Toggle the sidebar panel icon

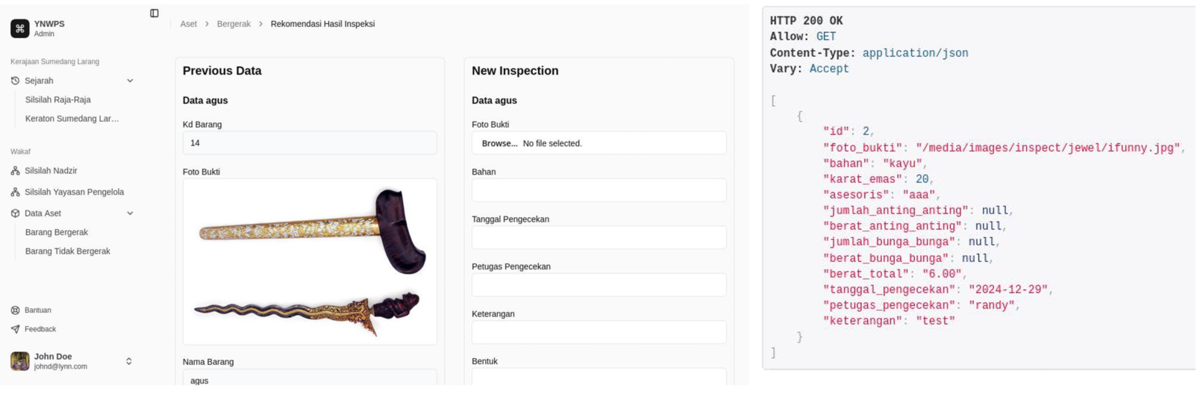click(154, 13)
